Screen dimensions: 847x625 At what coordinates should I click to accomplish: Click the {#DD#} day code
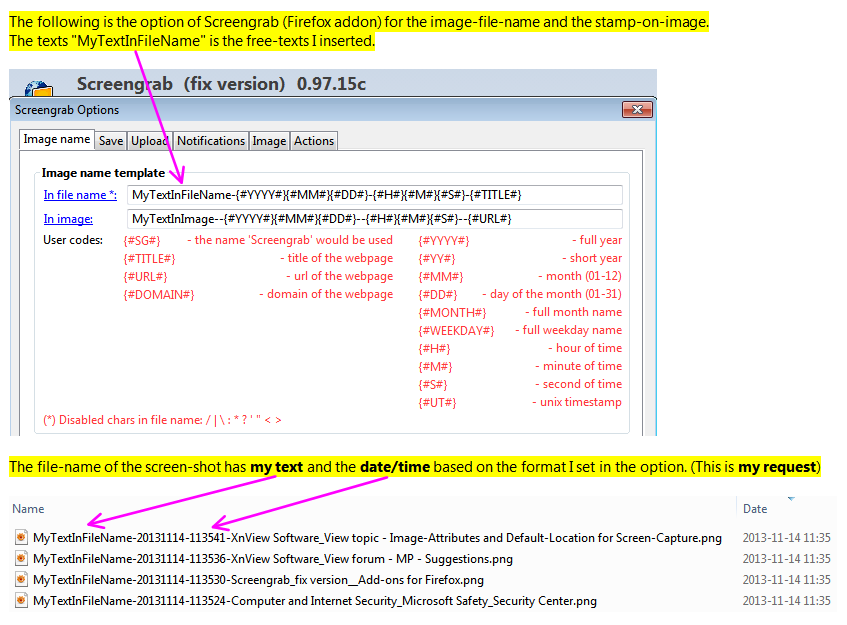(438, 295)
